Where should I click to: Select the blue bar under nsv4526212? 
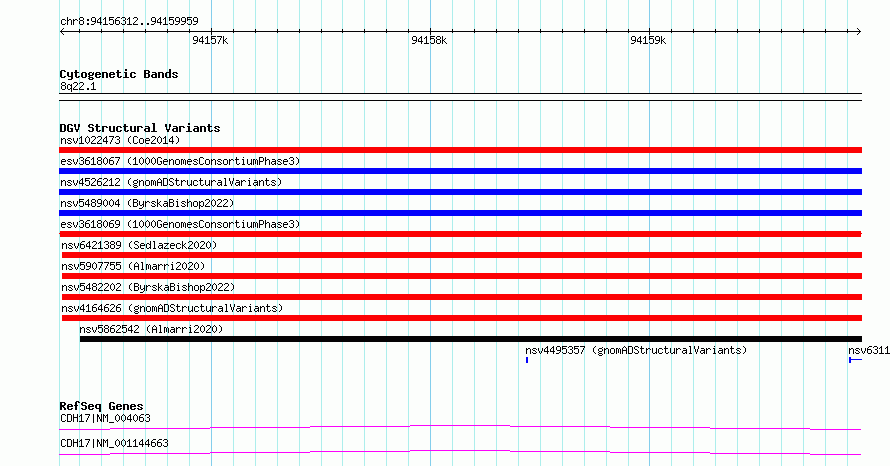click(460, 192)
